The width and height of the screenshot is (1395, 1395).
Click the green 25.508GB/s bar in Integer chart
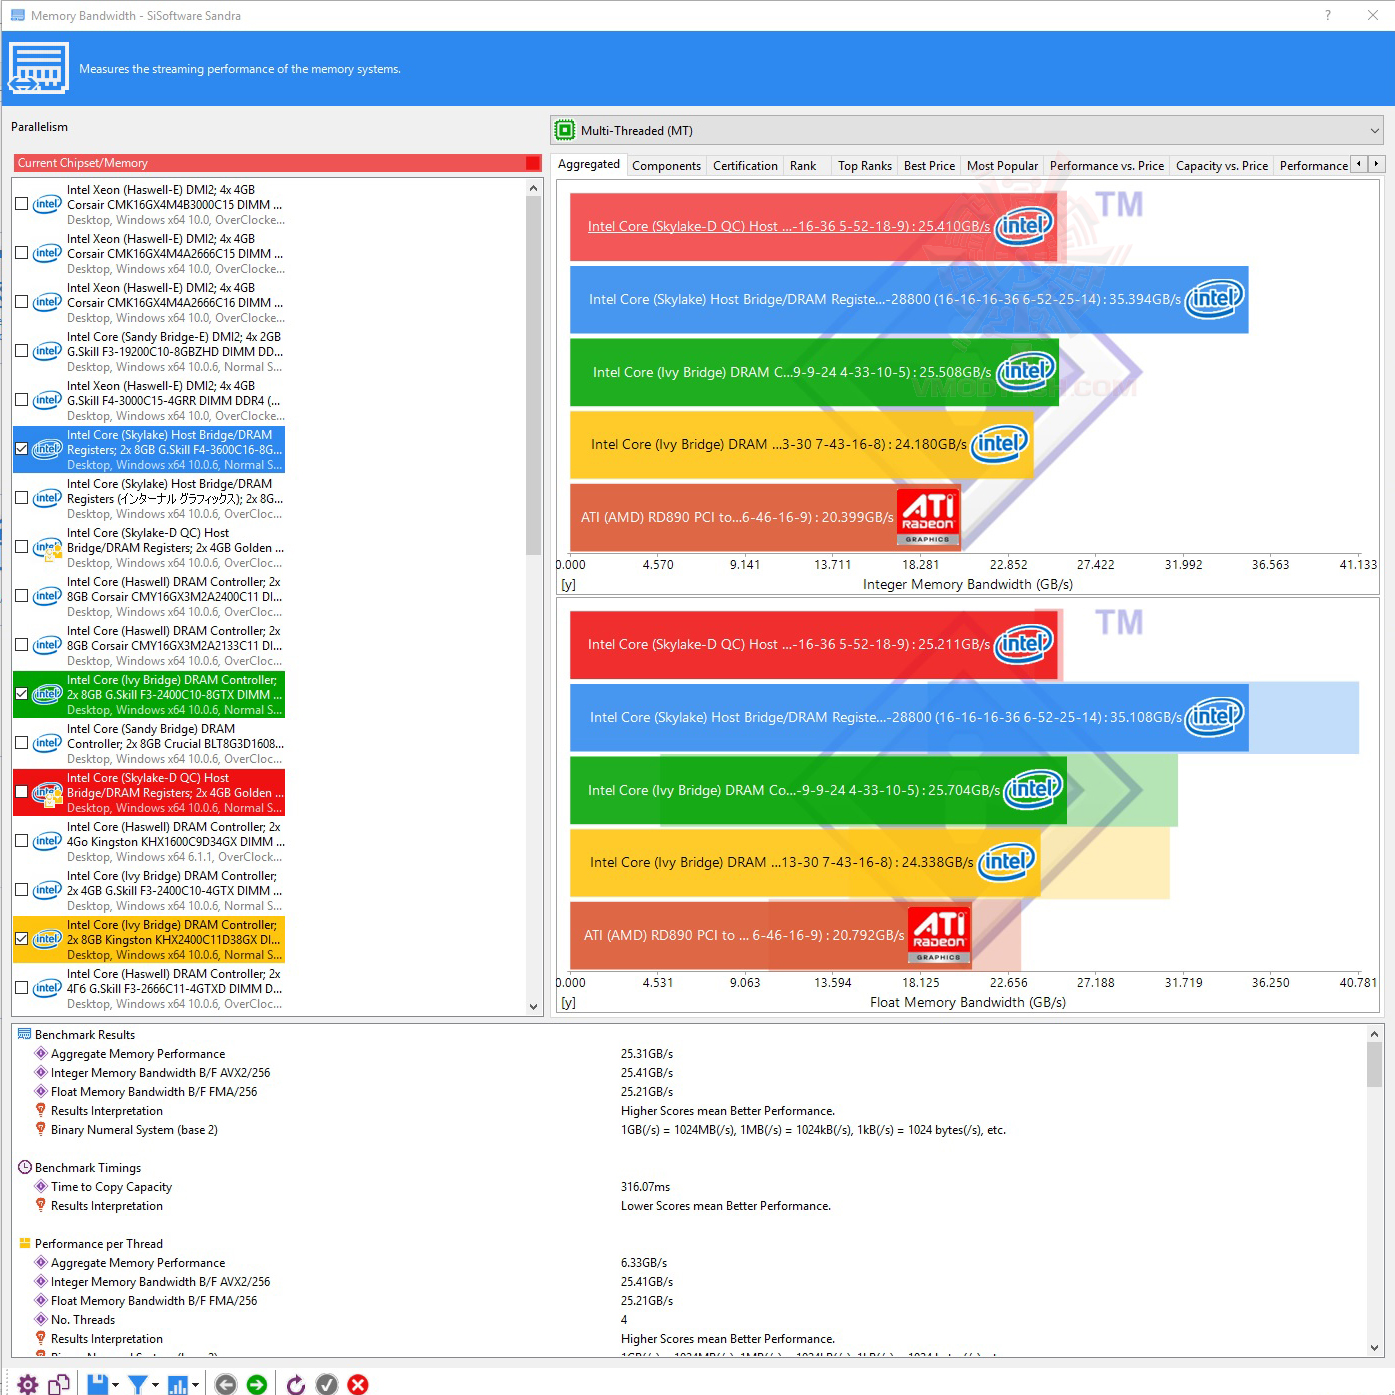coord(814,372)
